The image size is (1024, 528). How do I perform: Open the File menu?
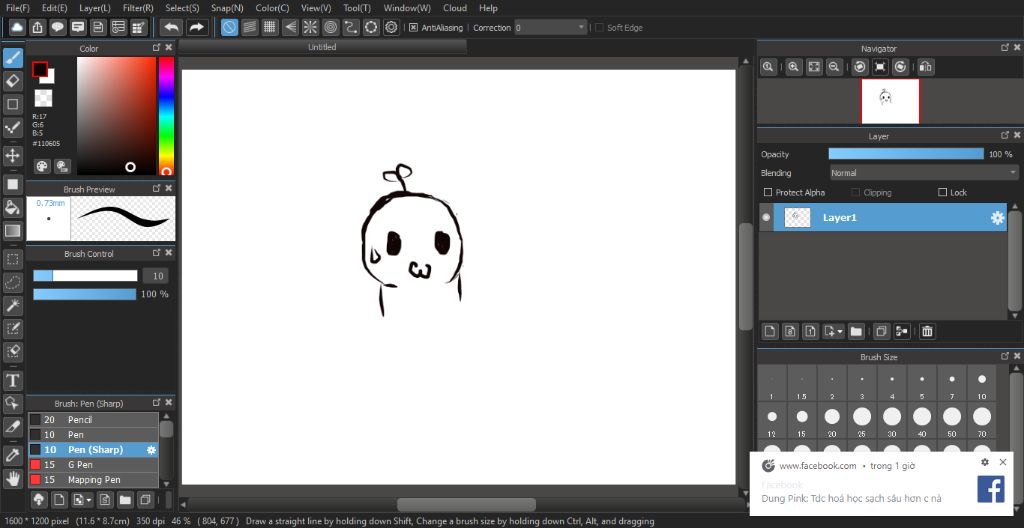[18, 8]
